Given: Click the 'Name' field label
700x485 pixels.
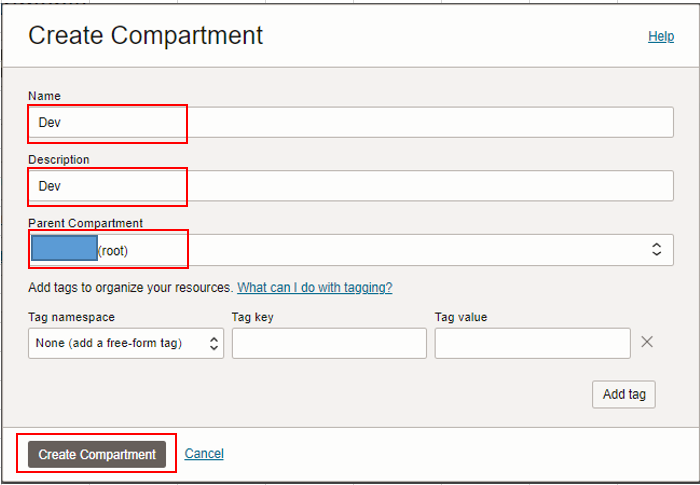Looking at the screenshot, I should pos(45,96).
